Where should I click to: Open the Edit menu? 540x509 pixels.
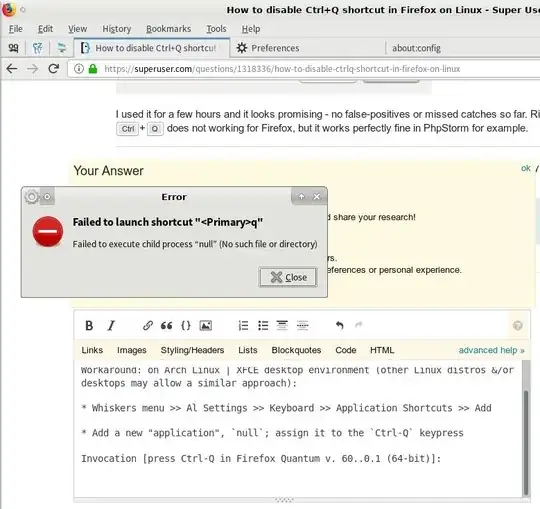coord(45,29)
